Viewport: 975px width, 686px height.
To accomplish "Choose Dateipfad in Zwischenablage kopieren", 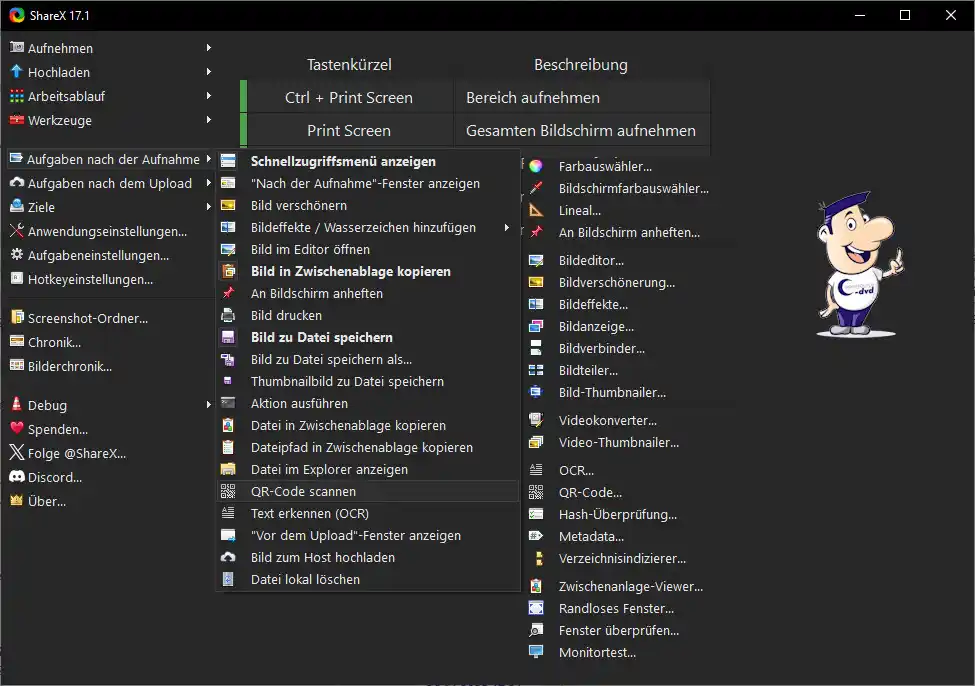I will [x=368, y=447].
